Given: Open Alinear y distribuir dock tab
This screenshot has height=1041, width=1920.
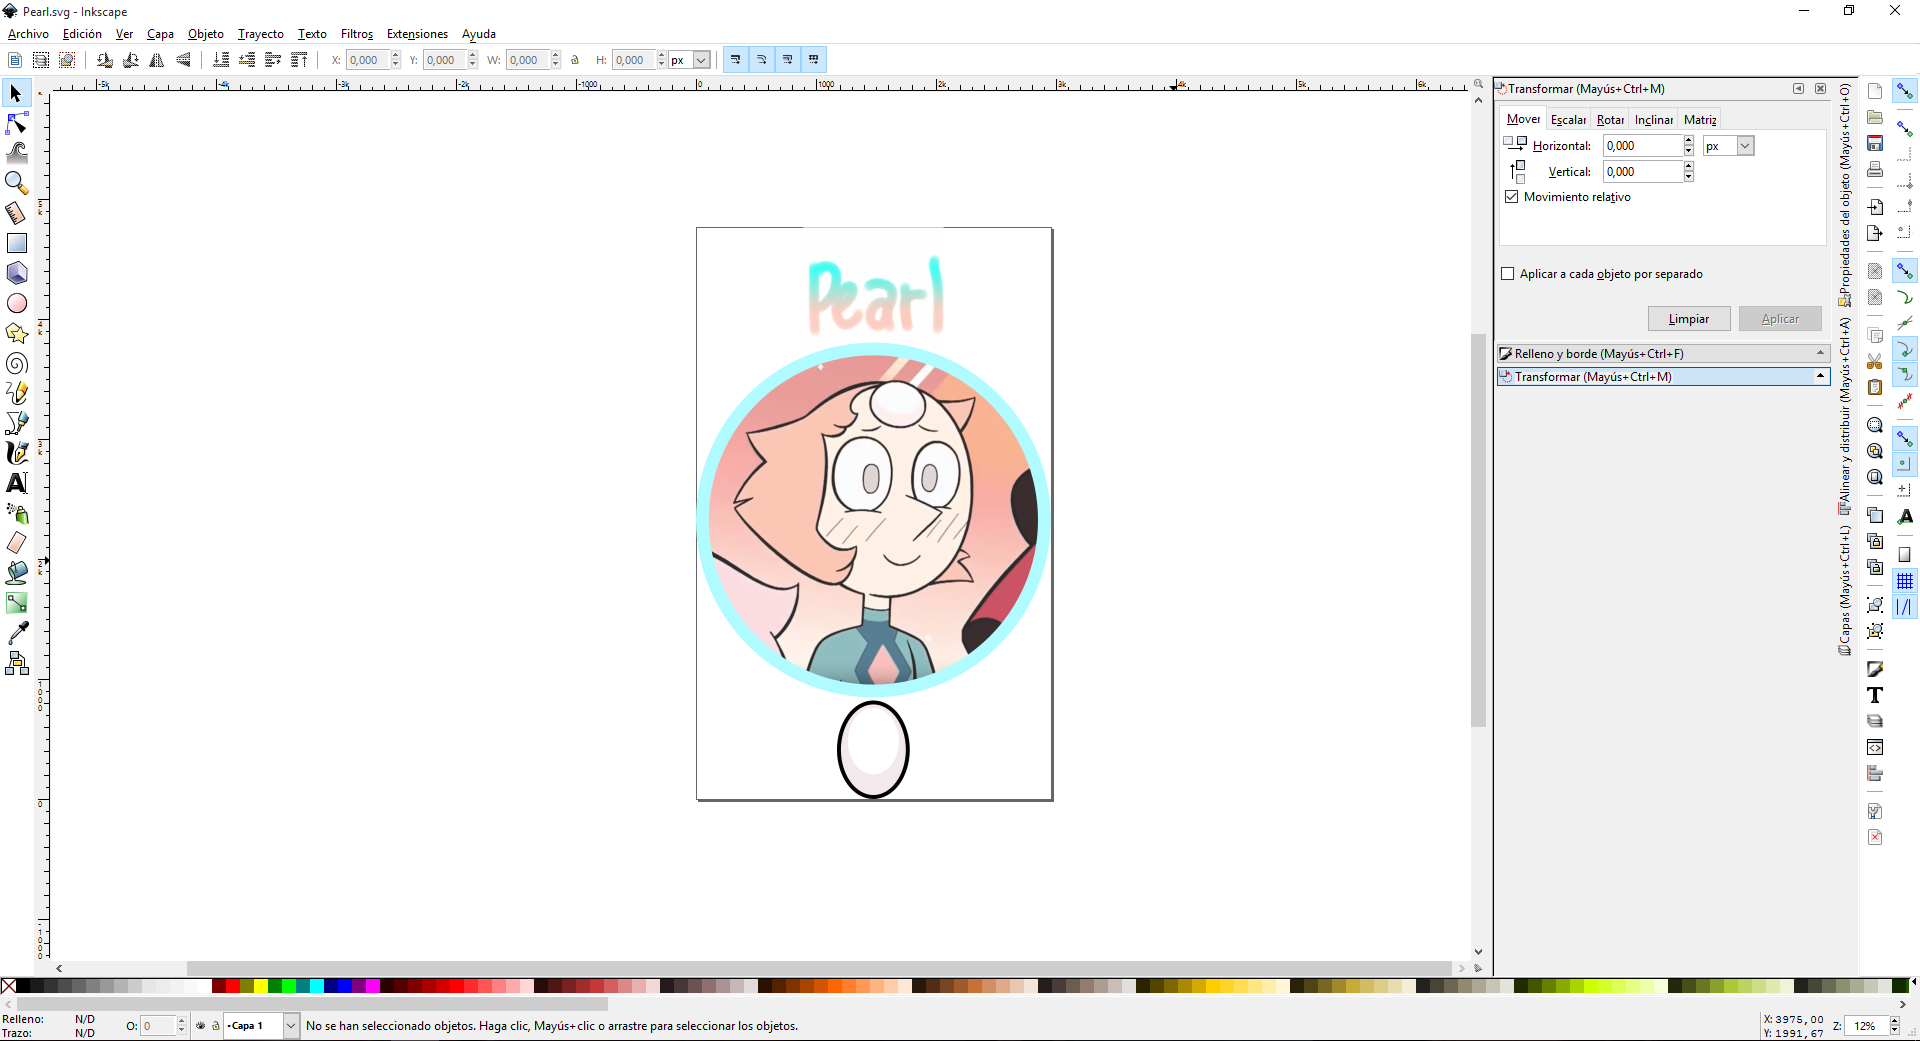Looking at the screenshot, I should (x=1845, y=417).
